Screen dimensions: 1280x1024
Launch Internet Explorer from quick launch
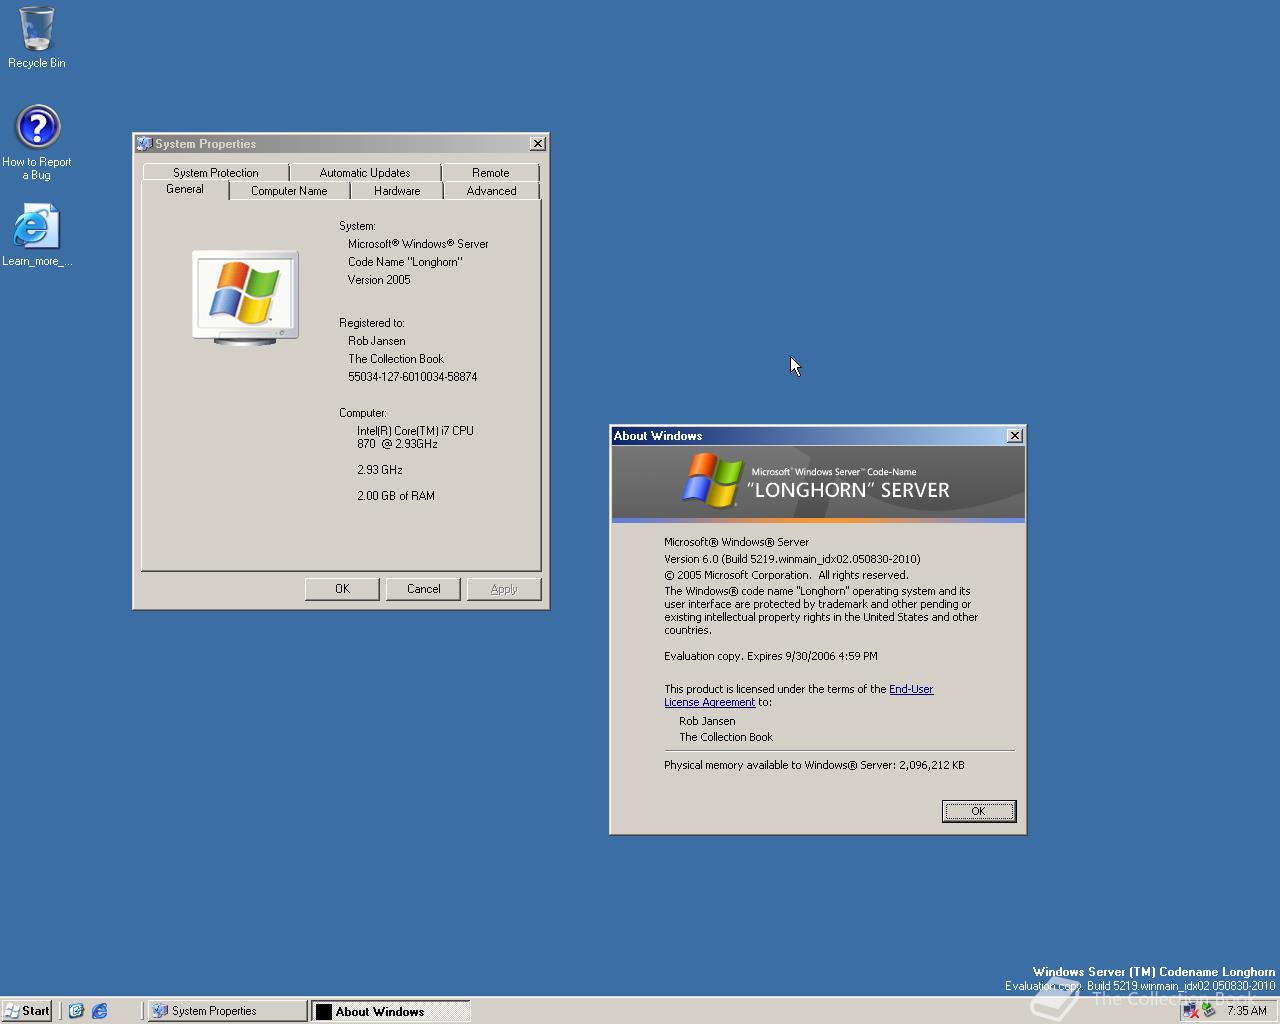pyautogui.click(x=99, y=1011)
